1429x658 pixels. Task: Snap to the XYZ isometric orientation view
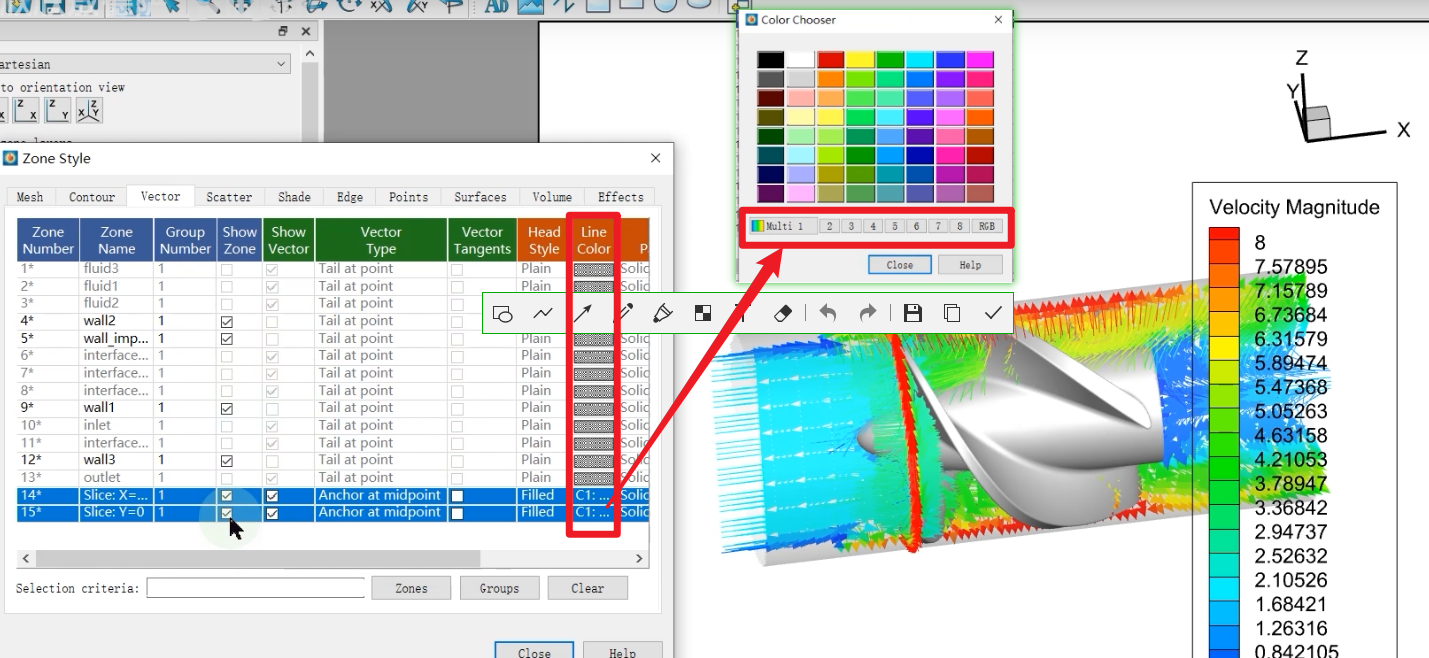(89, 111)
